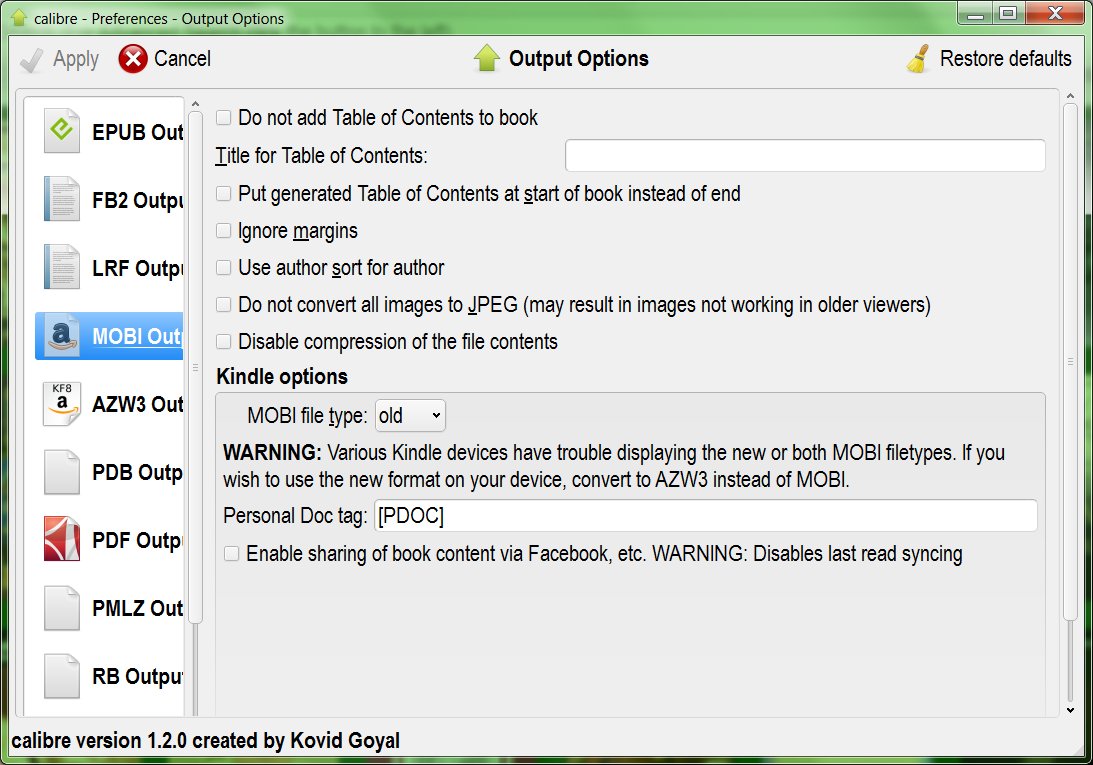Screen dimensions: 1093x765
Task: Enable sharing of book content via Facebook
Action: [231, 553]
